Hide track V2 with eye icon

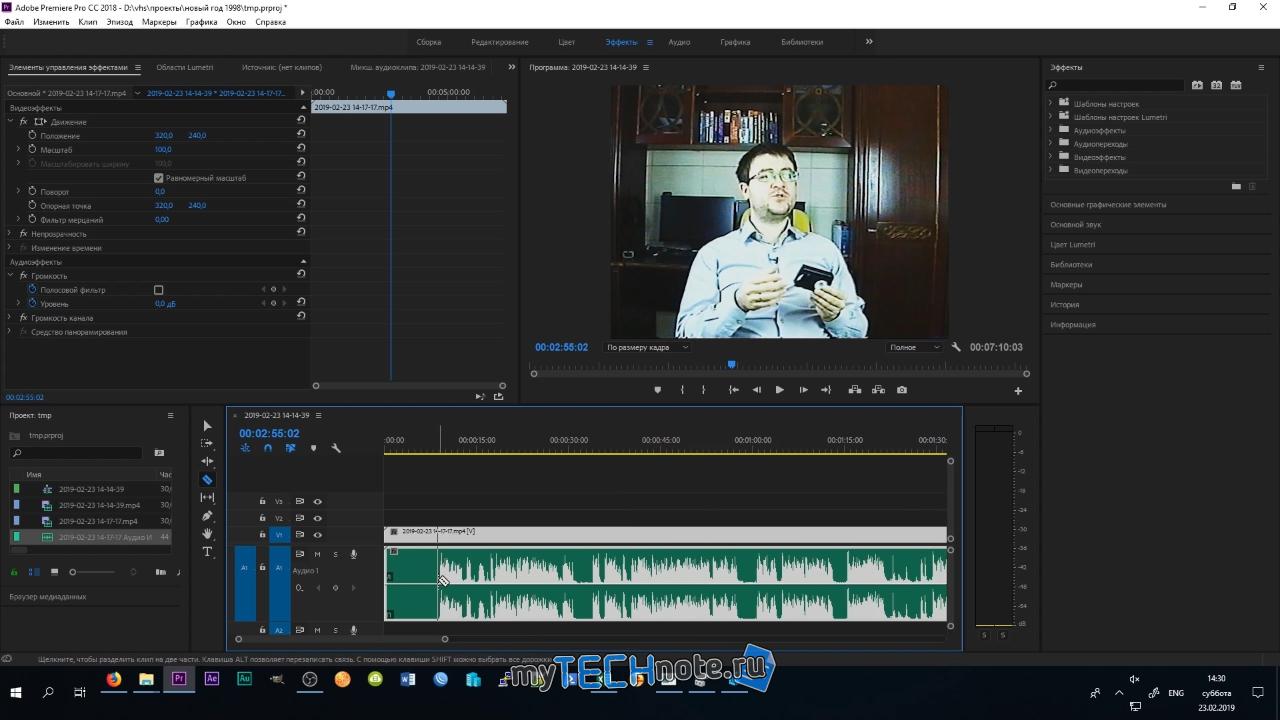pos(318,518)
